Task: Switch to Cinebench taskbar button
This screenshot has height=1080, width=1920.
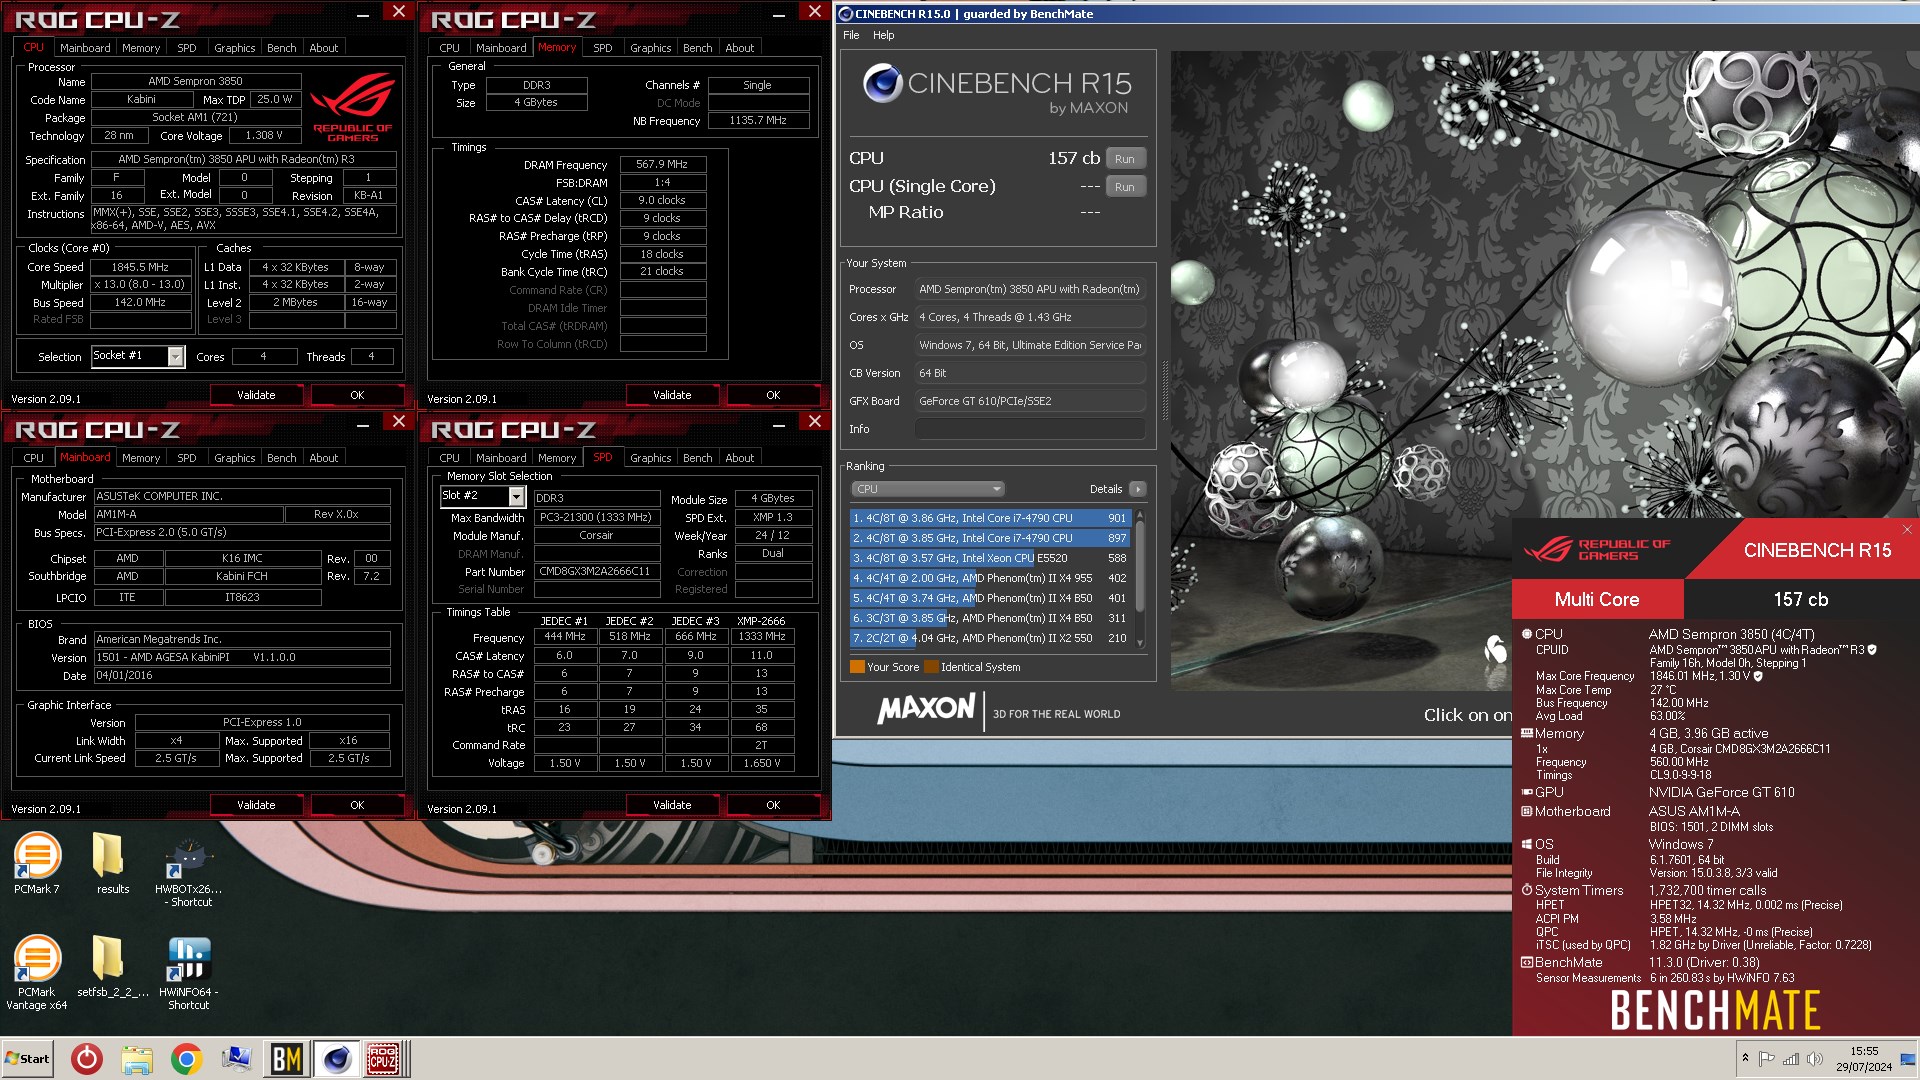Action: point(336,1059)
